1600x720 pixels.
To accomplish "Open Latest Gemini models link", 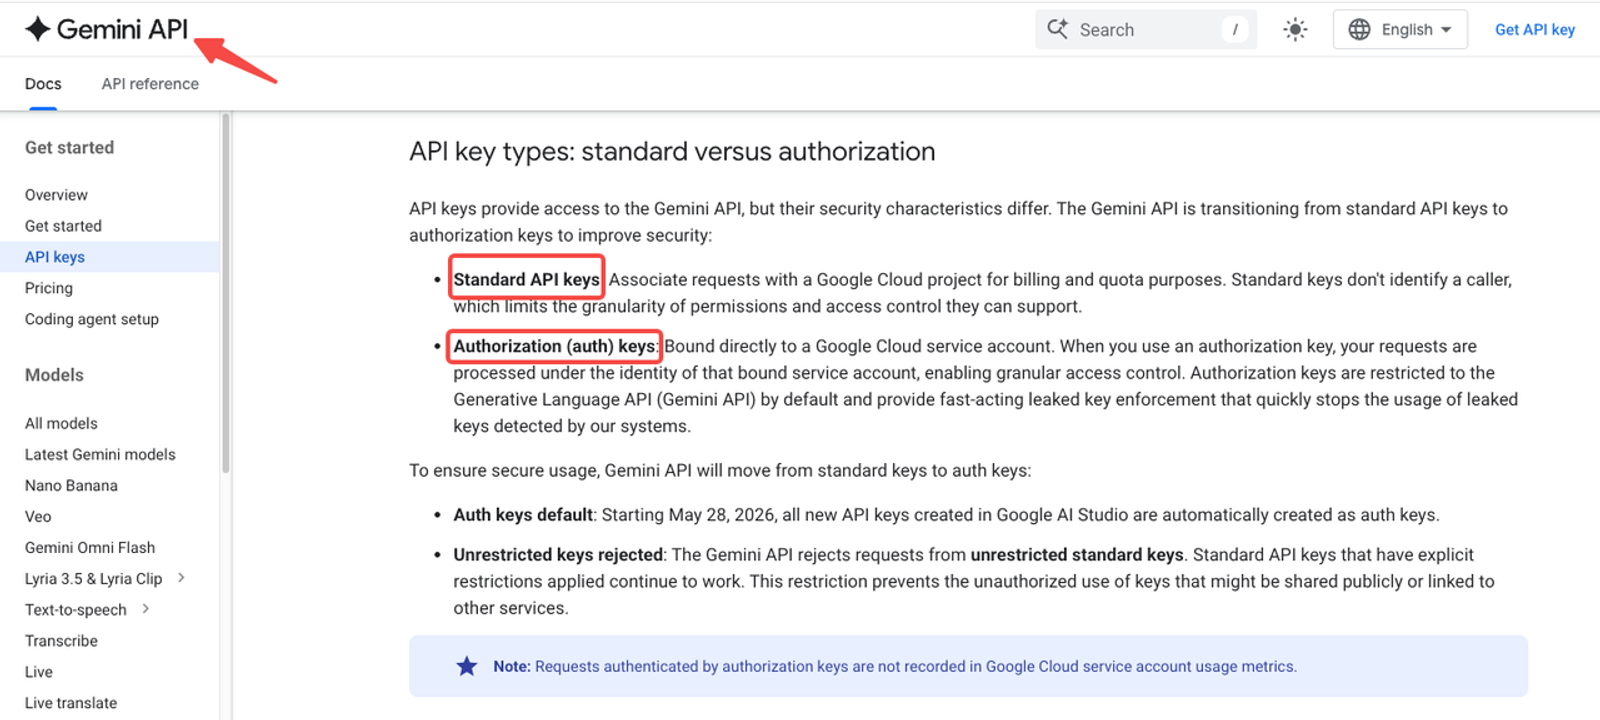I will click(x=100, y=454).
